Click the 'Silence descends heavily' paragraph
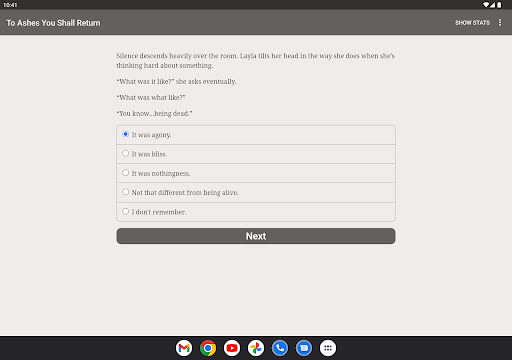512x360 pixels. coord(256,61)
